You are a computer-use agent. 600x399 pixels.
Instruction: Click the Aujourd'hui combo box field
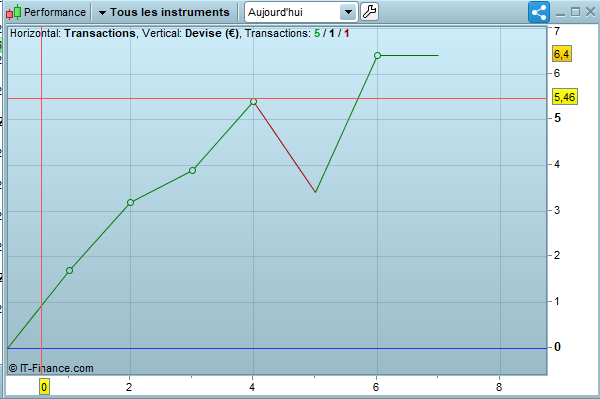coord(301,12)
